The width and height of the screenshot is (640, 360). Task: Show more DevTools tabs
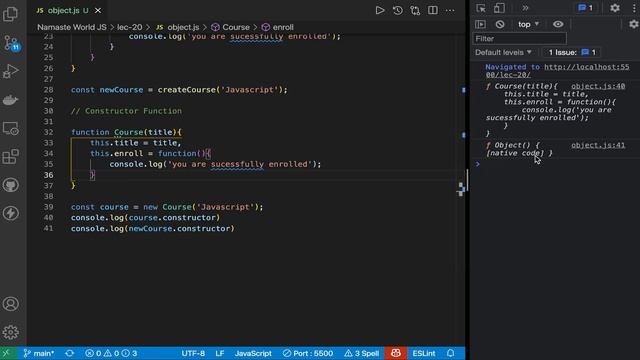point(525,8)
